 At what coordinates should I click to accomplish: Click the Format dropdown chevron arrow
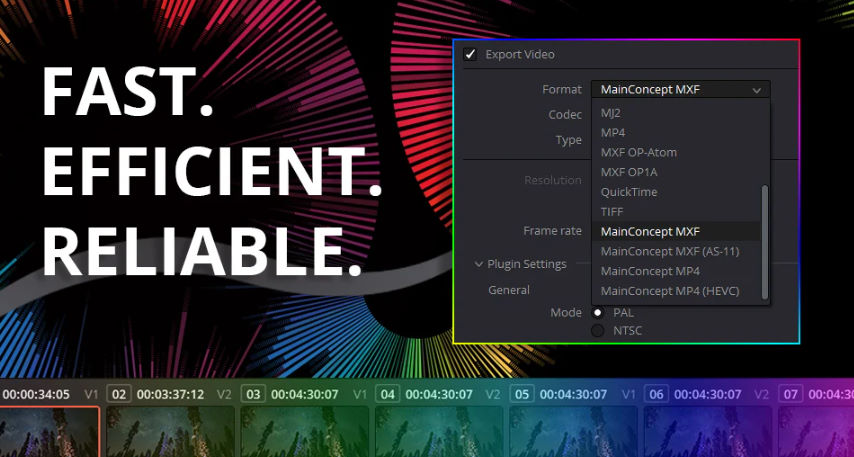[756, 90]
